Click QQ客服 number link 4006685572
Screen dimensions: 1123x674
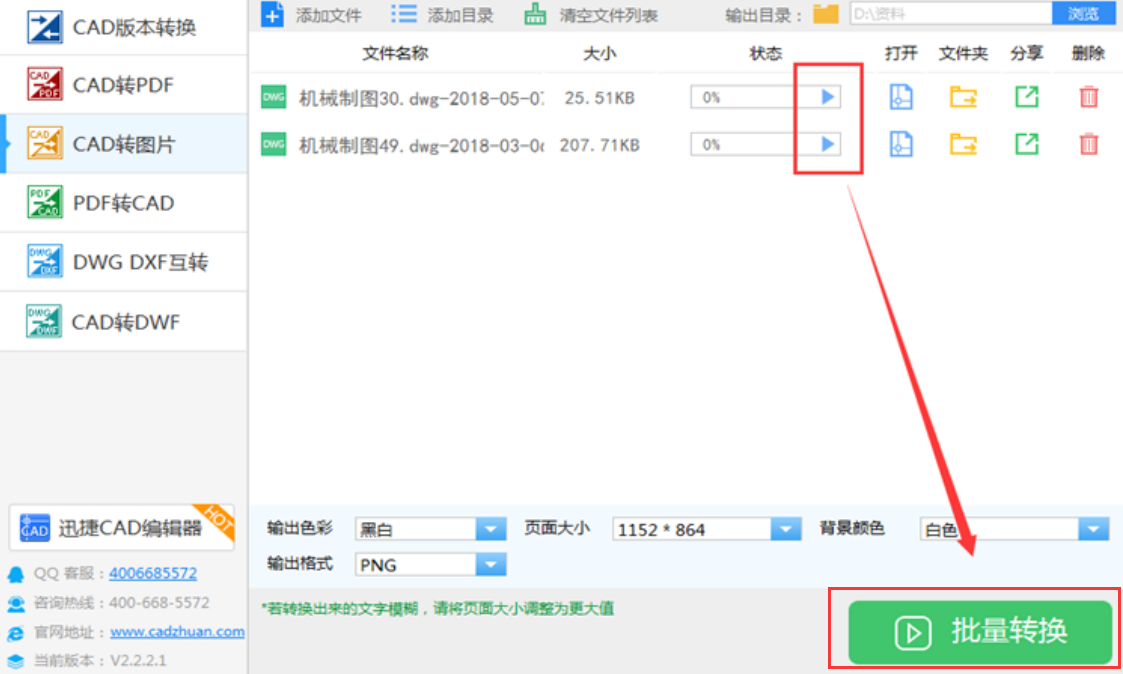[x=153, y=573]
